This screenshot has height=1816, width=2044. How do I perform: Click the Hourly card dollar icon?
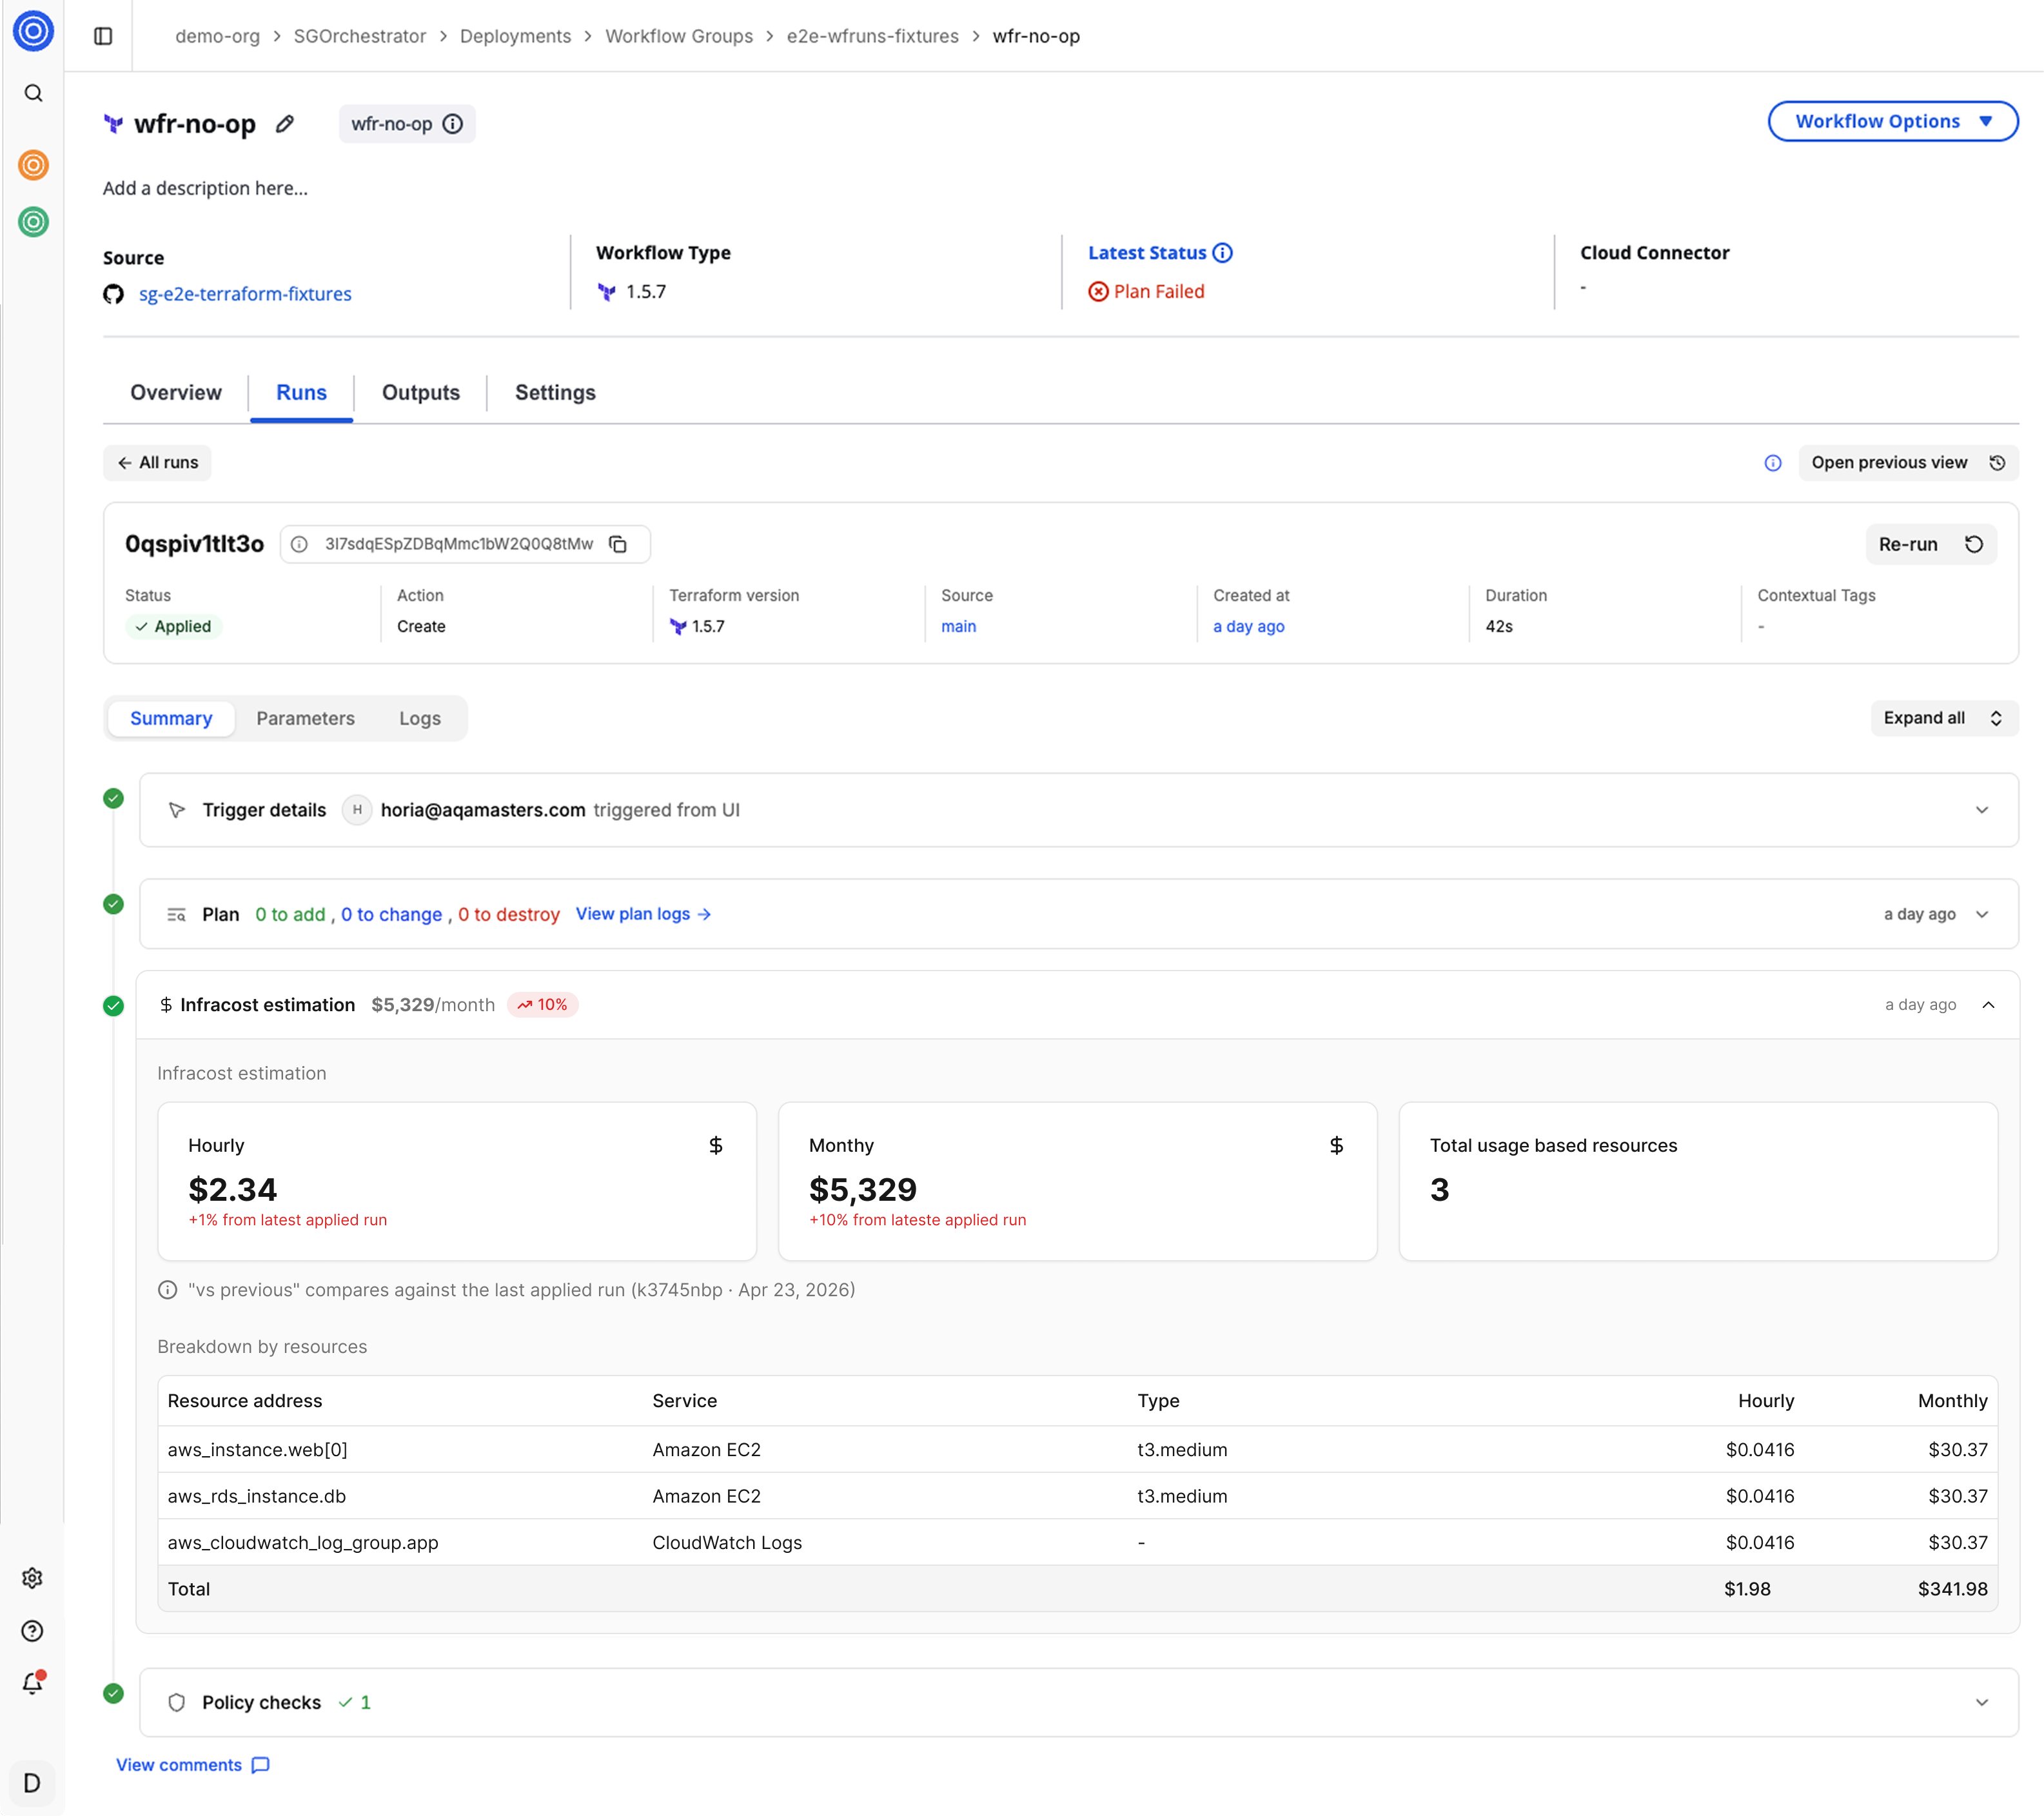click(x=716, y=1146)
